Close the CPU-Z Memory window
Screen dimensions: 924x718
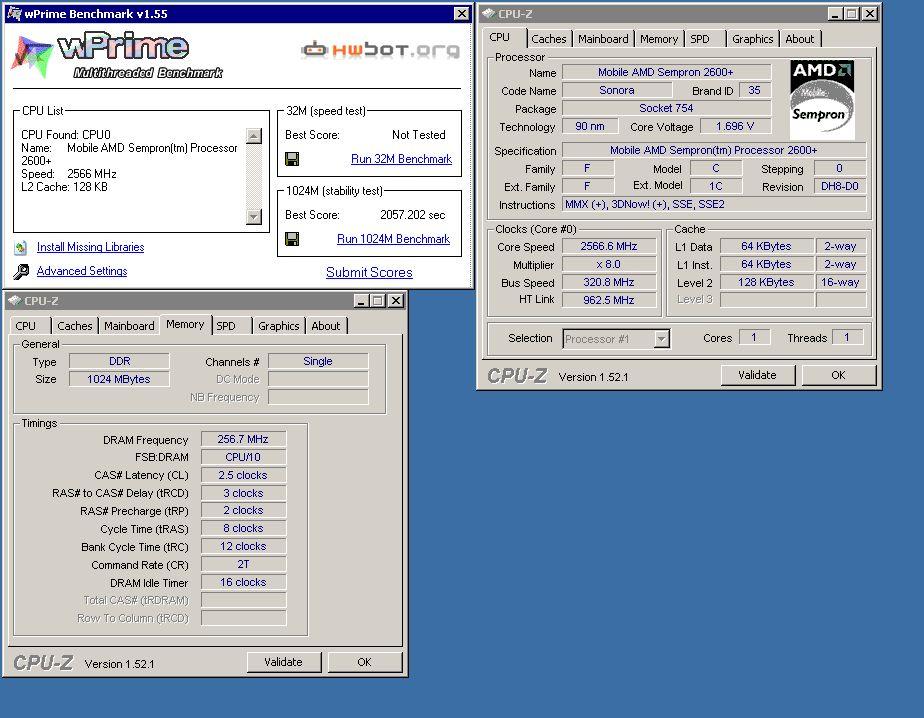[396, 301]
